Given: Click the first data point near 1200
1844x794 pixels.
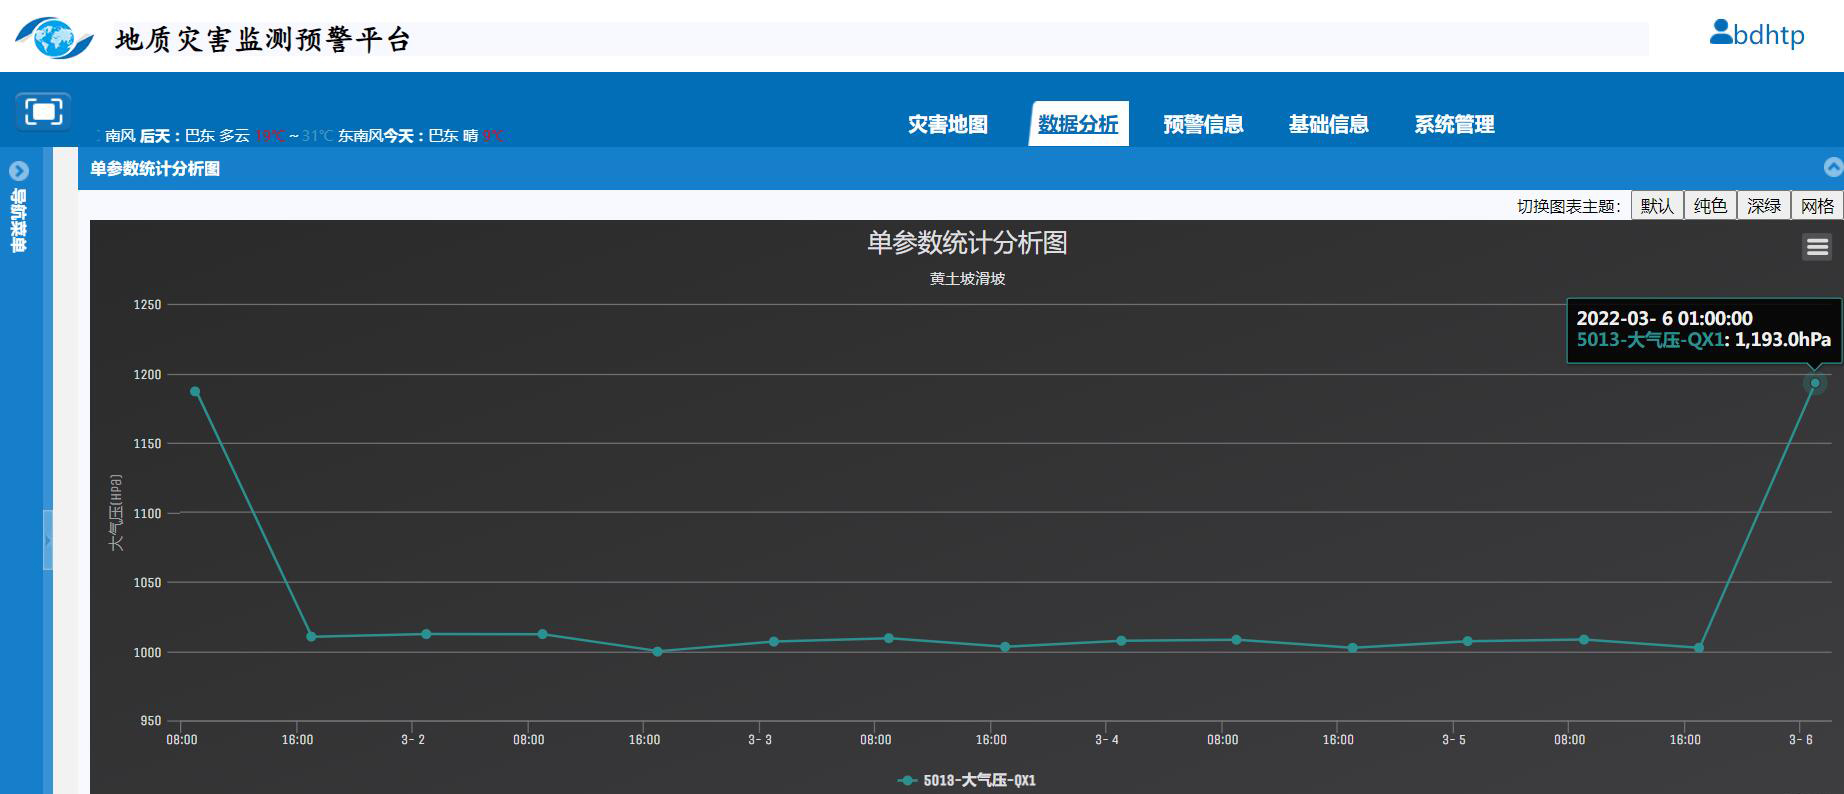Looking at the screenshot, I should [x=195, y=392].
